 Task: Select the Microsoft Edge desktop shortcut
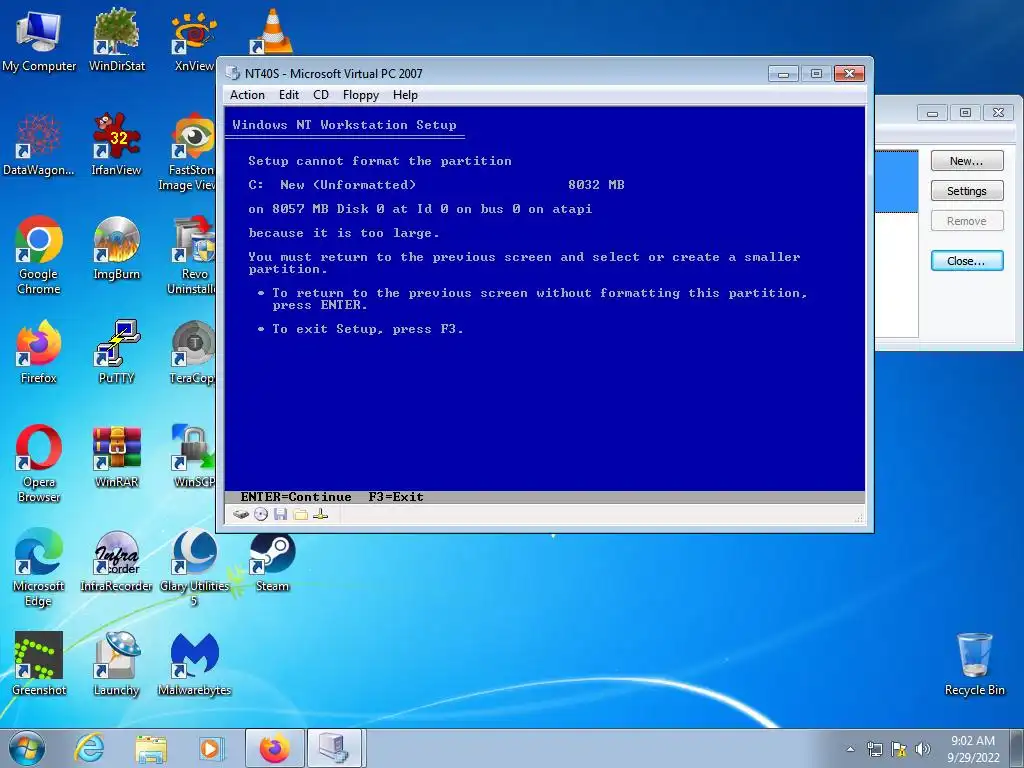pyautogui.click(x=39, y=568)
